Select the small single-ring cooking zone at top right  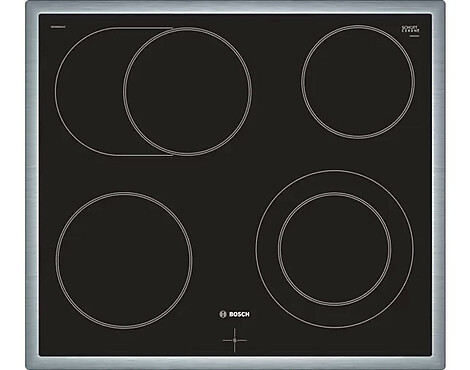click(x=358, y=82)
